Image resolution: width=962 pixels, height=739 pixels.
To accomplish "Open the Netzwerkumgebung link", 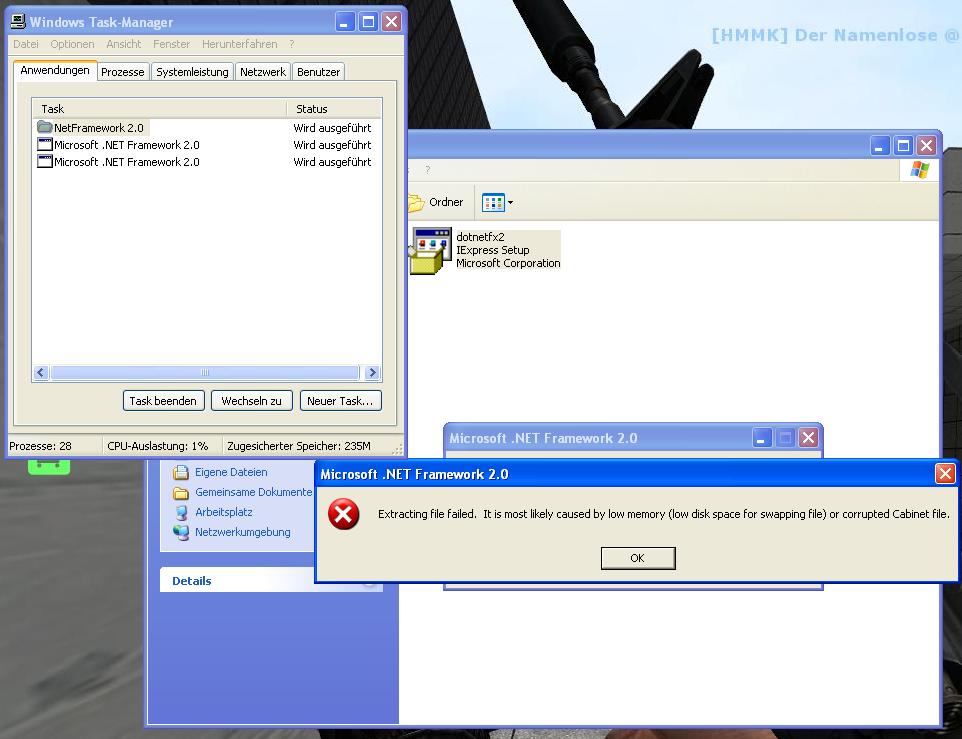I will [242, 532].
